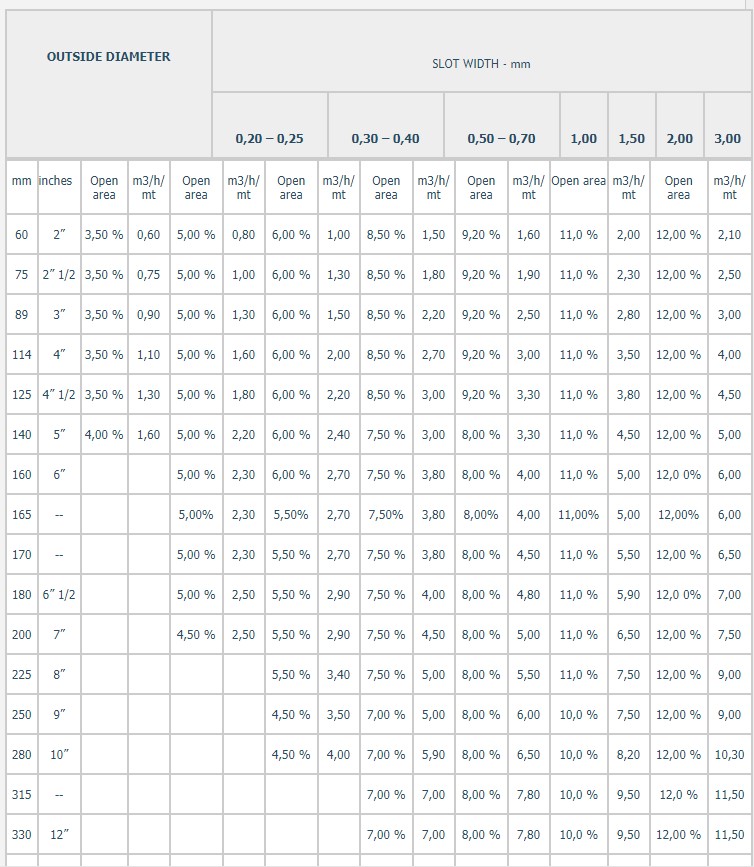
Task: Click the 114 mm row diameter cell
Action: tap(22, 354)
